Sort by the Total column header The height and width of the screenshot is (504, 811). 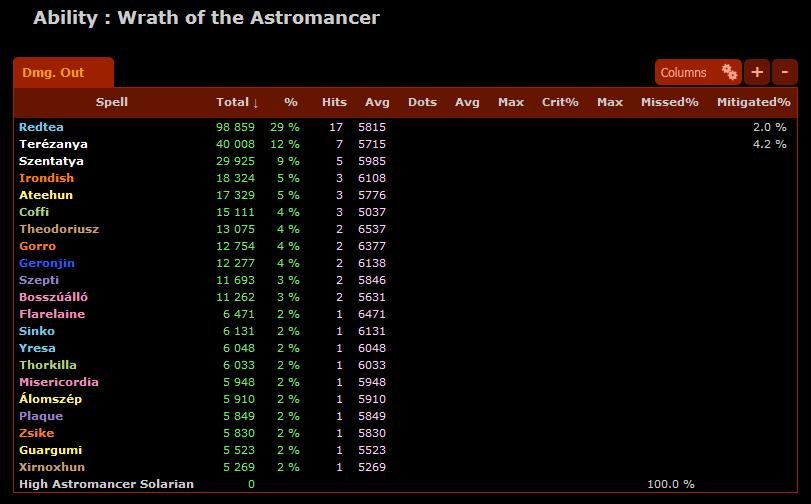click(237, 102)
